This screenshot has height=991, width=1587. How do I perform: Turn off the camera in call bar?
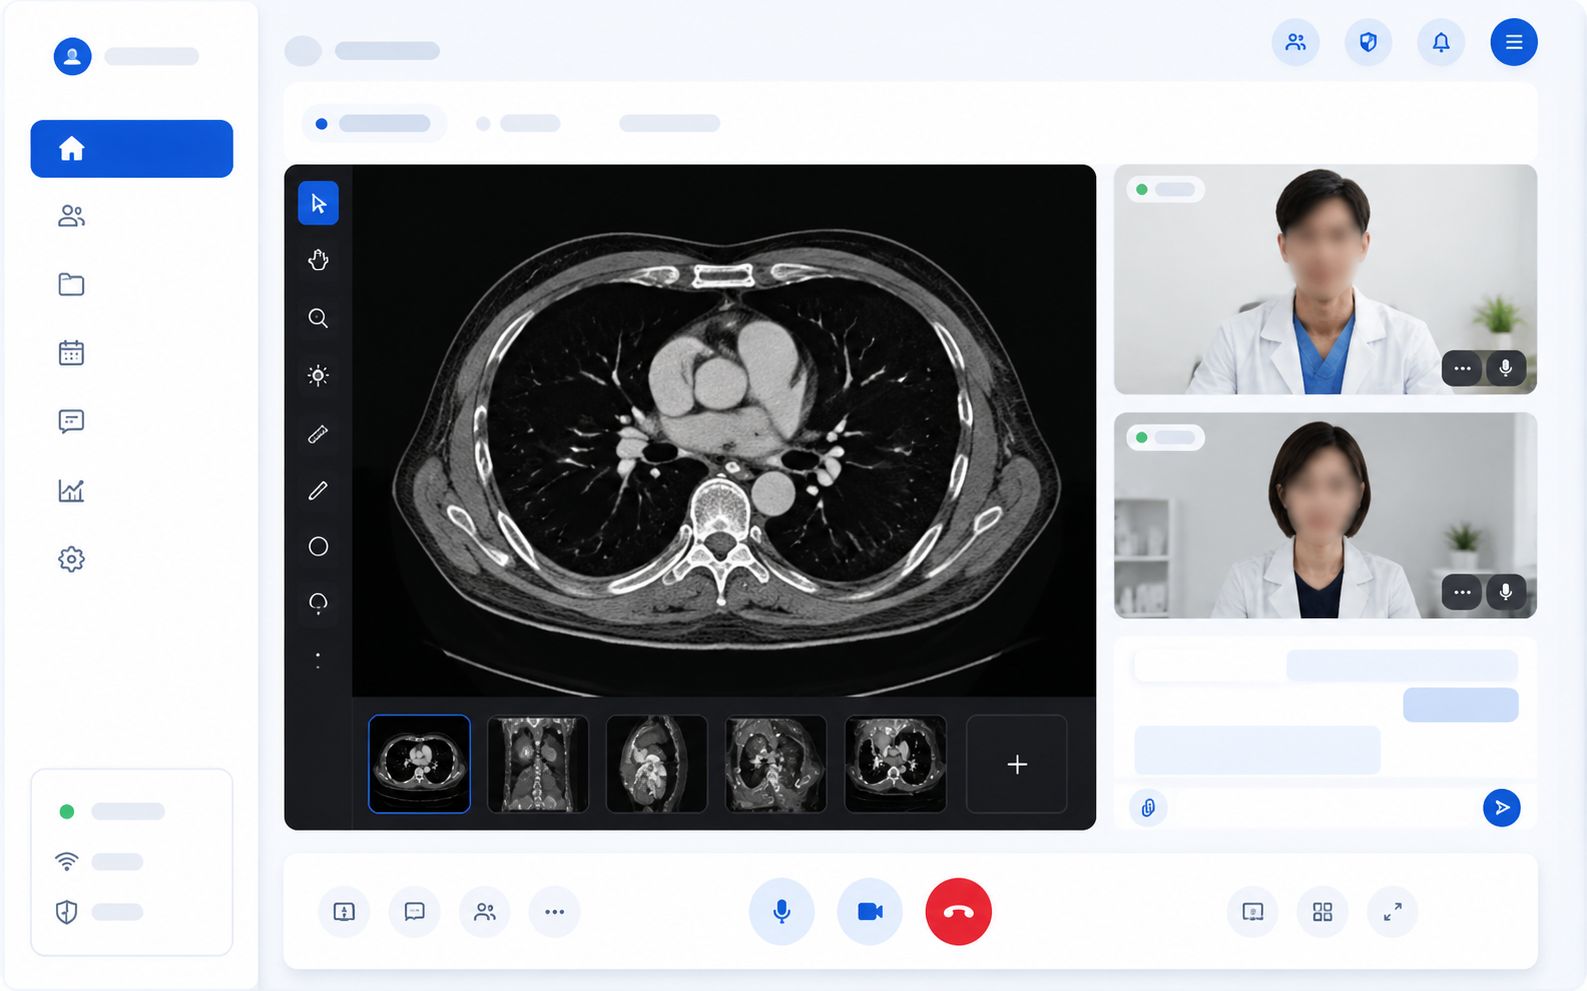870,912
